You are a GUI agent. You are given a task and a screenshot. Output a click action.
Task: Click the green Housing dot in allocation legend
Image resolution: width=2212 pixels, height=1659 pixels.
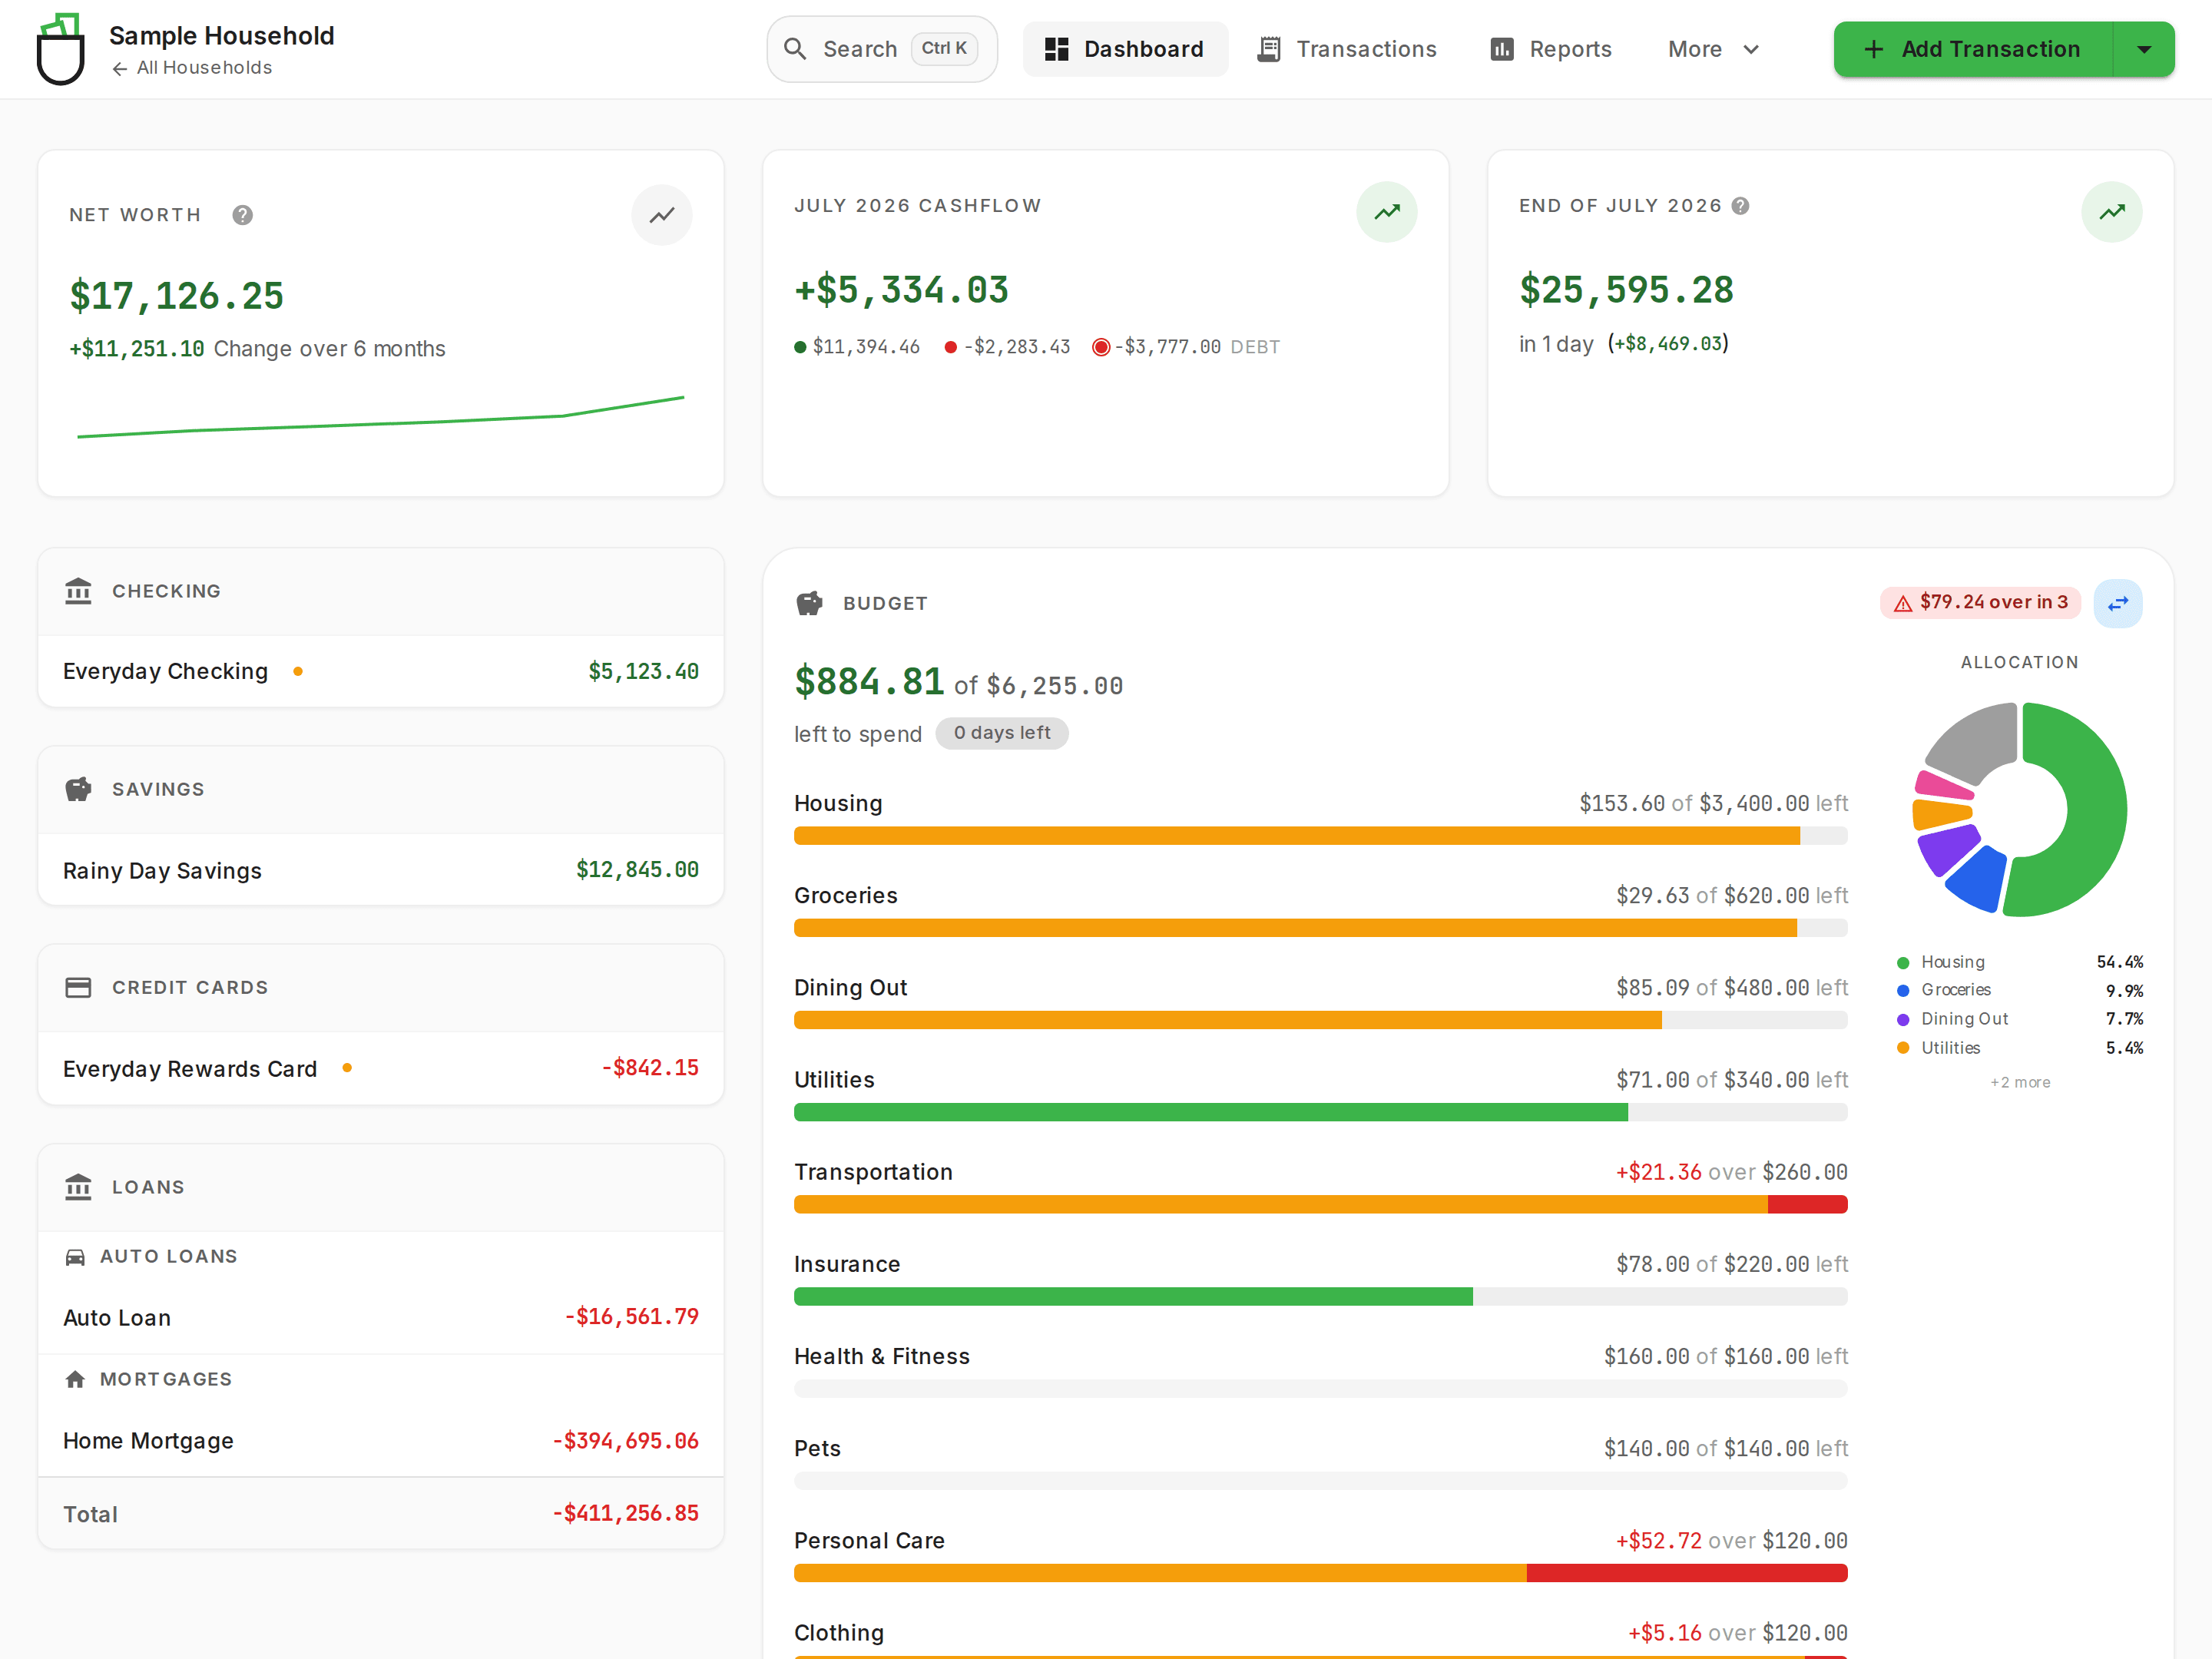tap(1903, 963)
